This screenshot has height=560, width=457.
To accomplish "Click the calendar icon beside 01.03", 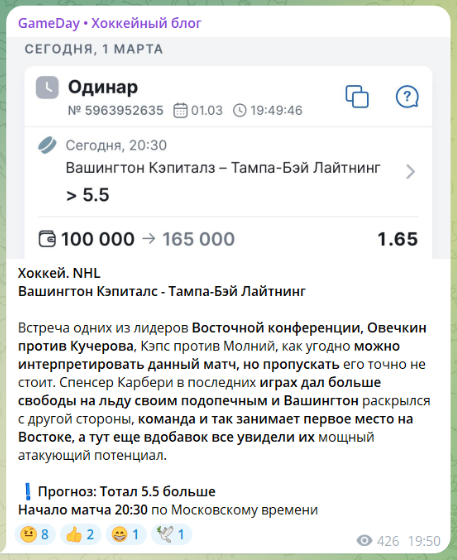I will [180, 110].
